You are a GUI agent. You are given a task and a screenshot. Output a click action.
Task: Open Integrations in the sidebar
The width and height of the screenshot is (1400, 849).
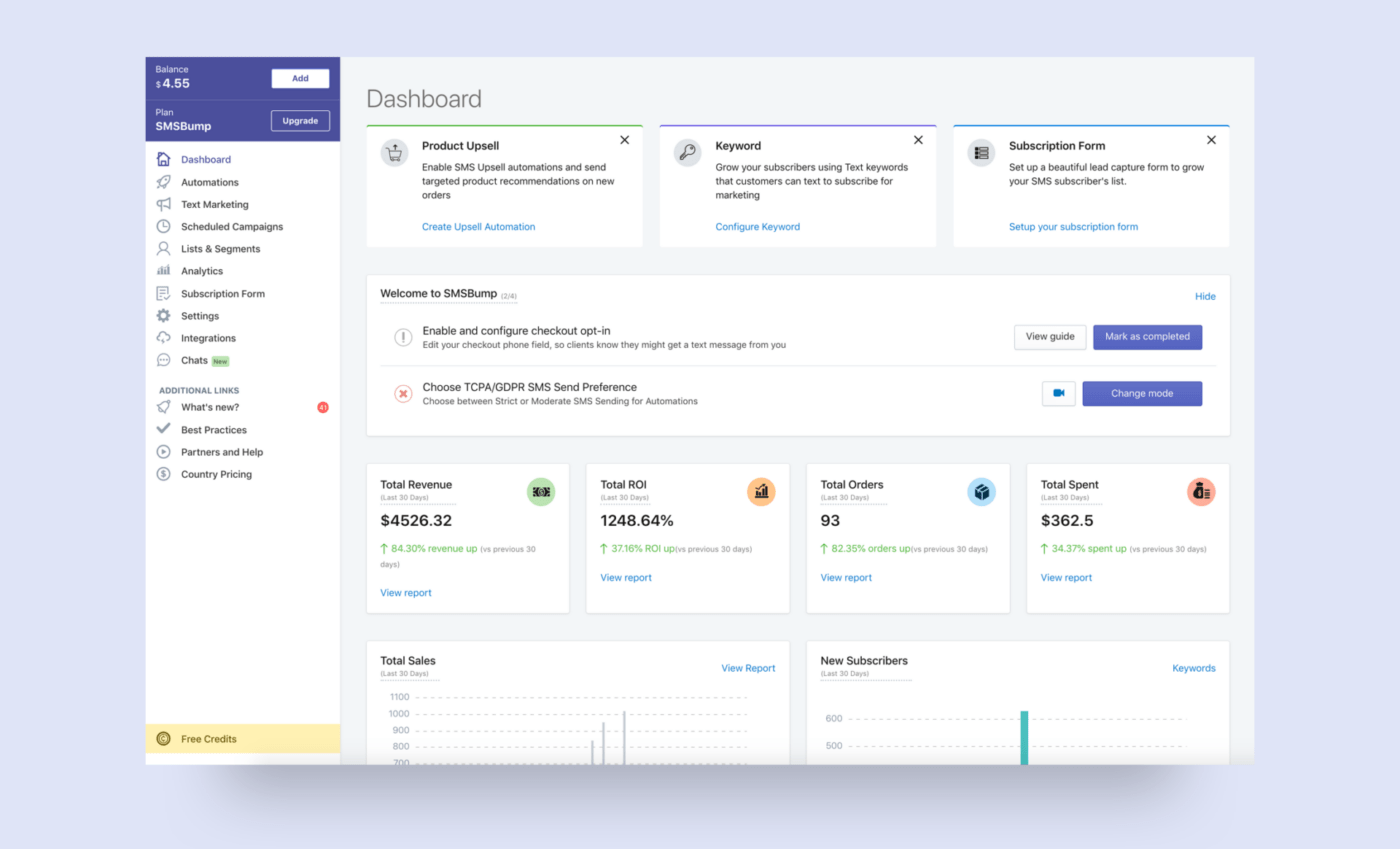(208, 338)
